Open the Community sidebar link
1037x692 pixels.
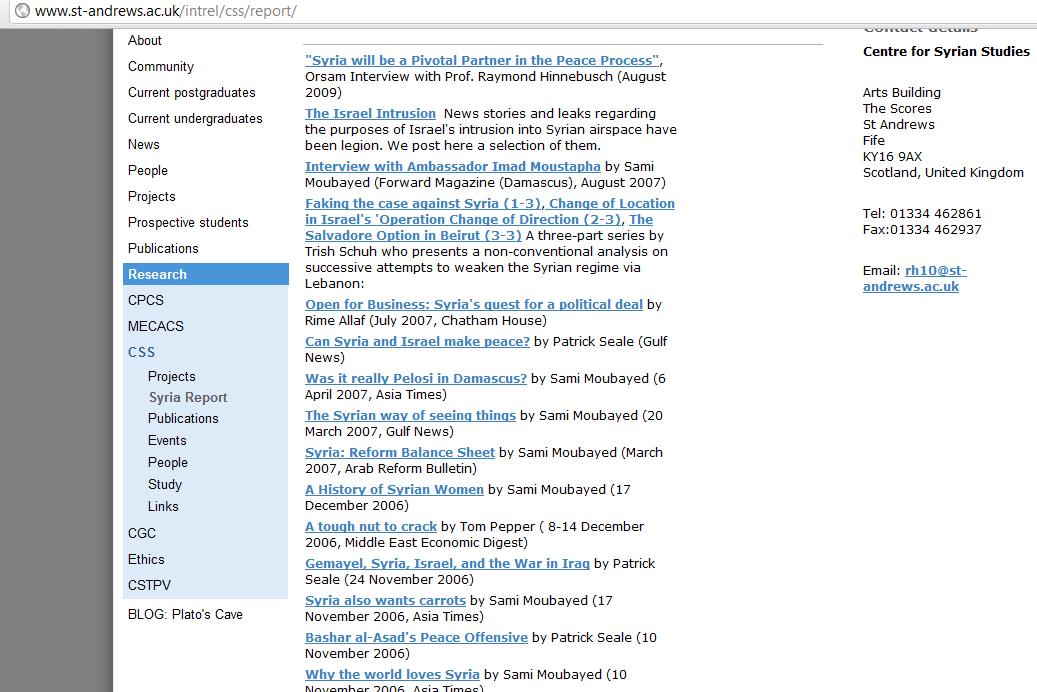pyautogui.click(x=161, y=66)
